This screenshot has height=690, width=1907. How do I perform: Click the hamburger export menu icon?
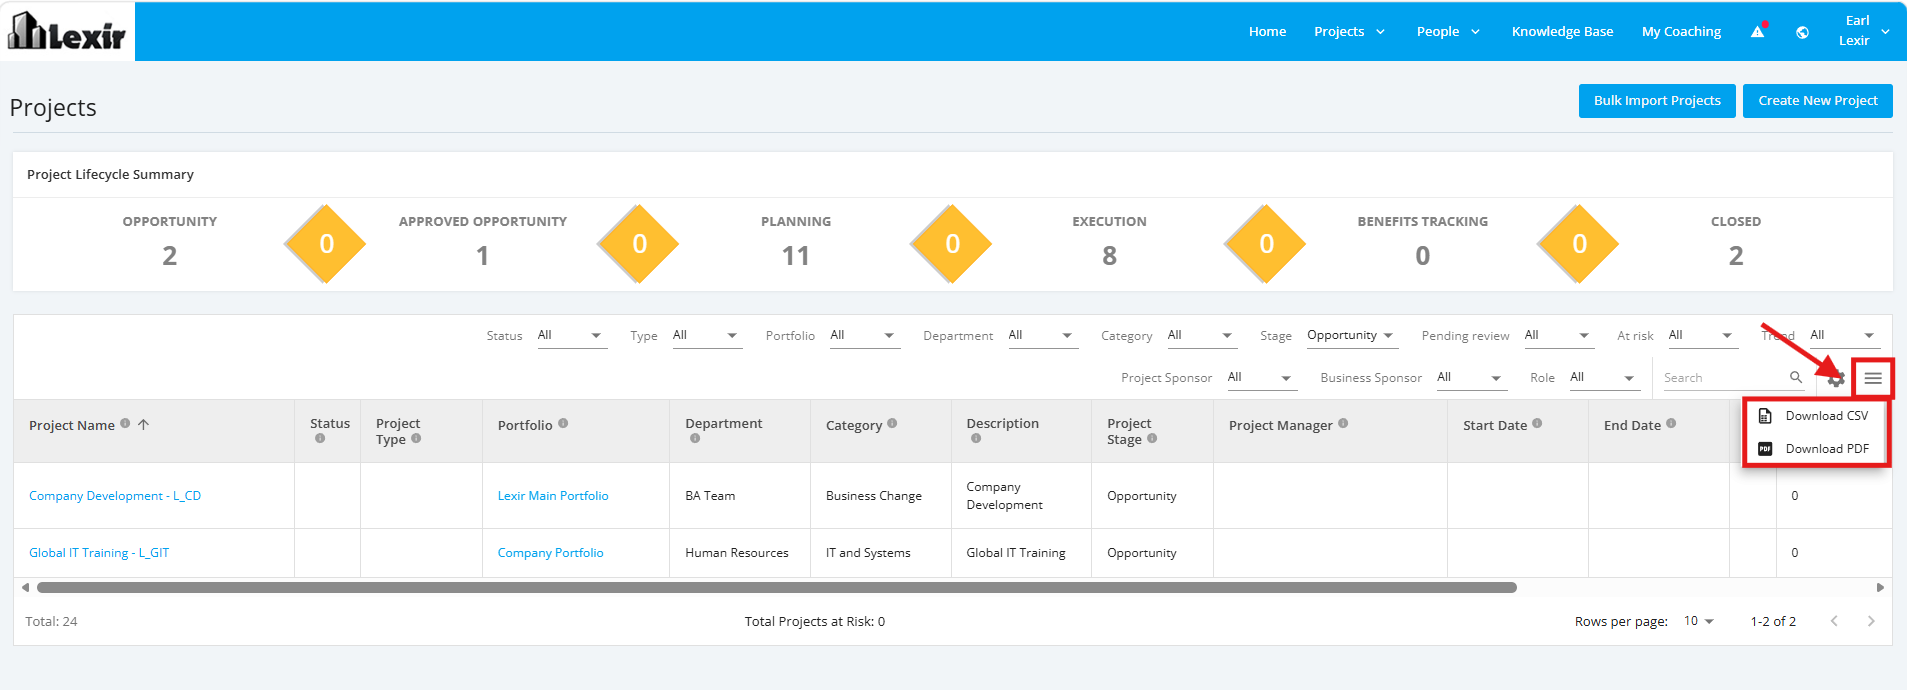(1873, 378)
